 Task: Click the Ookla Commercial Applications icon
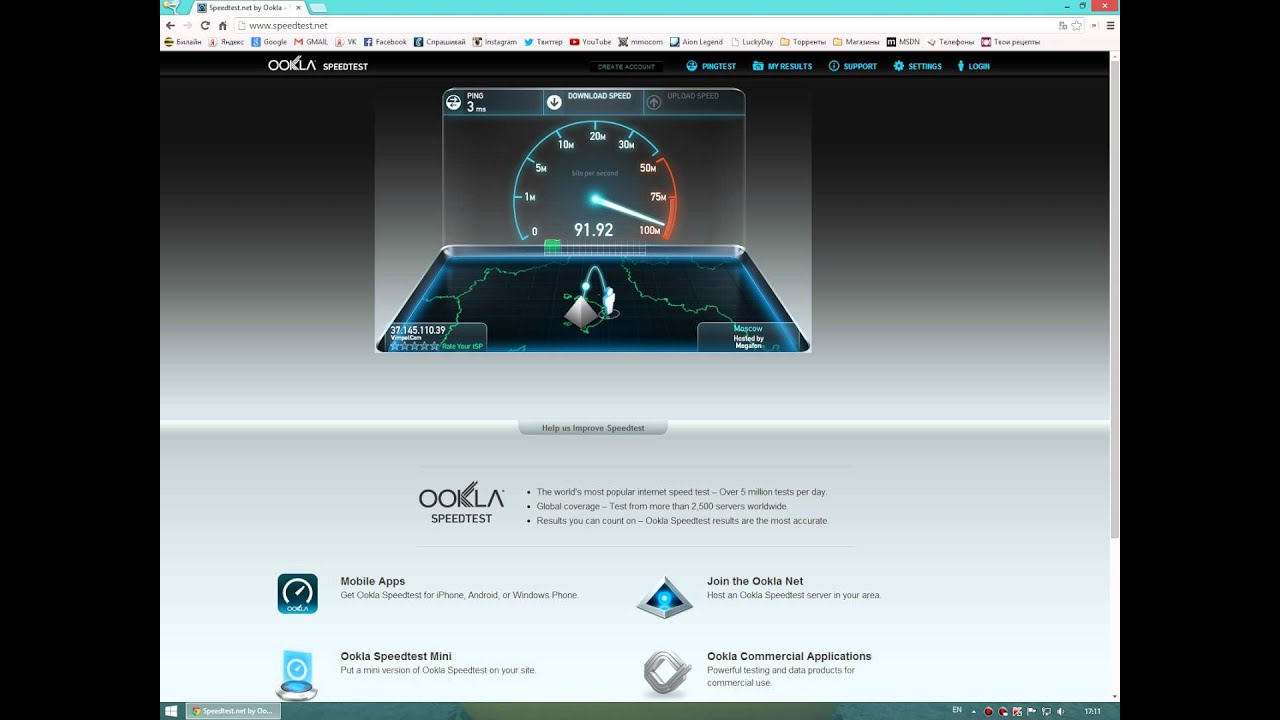click(667, 672)
